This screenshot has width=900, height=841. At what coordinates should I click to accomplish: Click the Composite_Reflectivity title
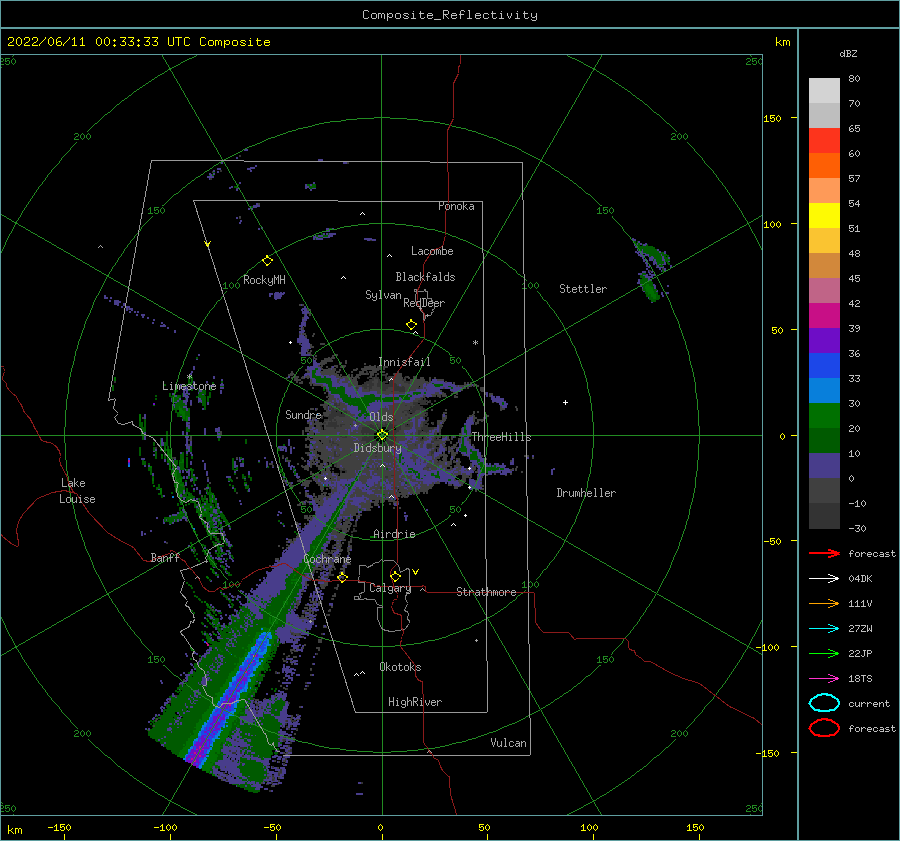click(450, 15)
